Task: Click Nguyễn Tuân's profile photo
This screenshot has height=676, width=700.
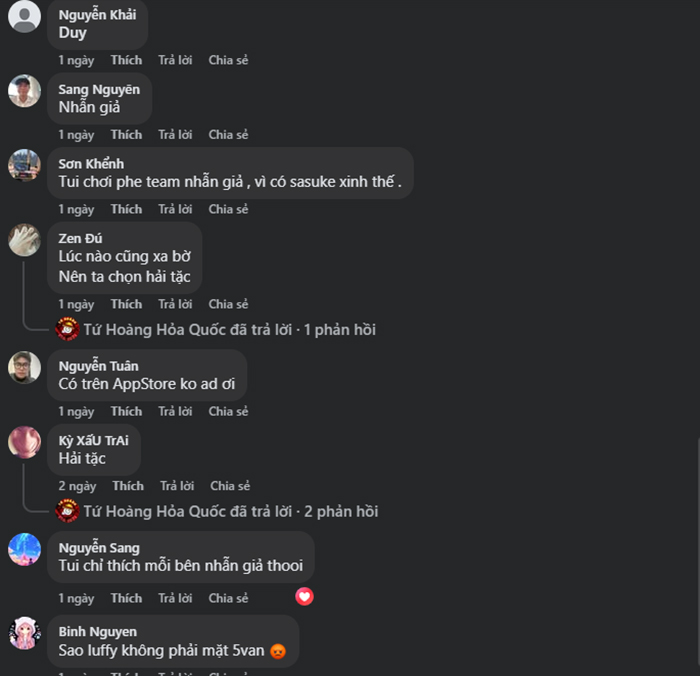Action: pos(24,367)
